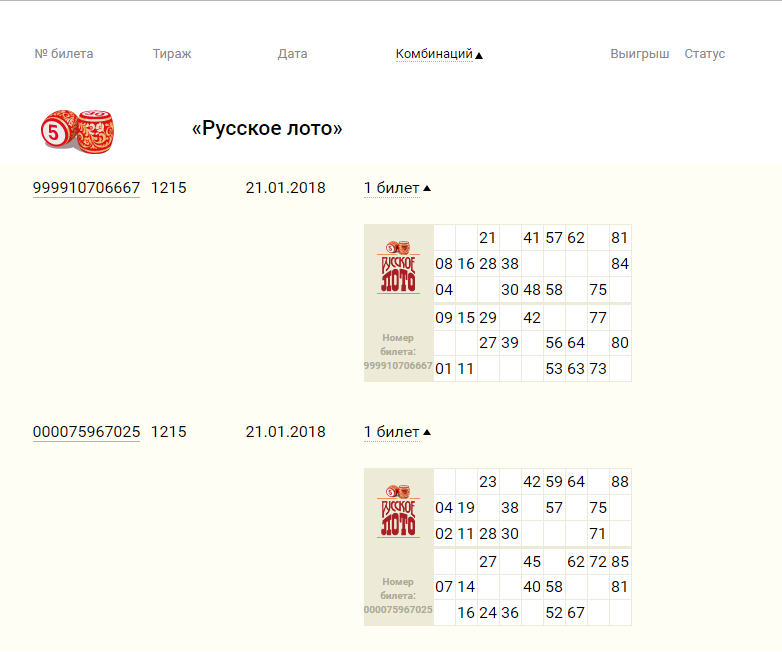
Task: Open ticket number 000075967025 link
Action: [x=86, y=432]
